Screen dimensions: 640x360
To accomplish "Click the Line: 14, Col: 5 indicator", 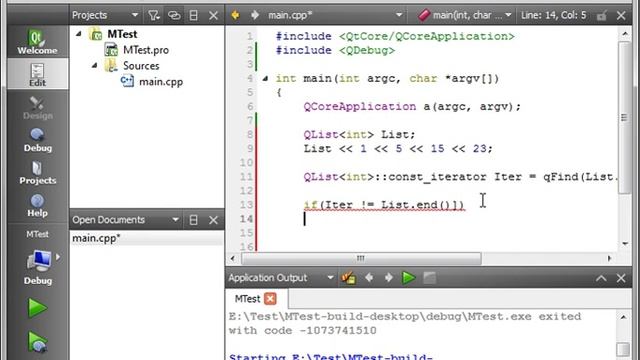I will [x=553, y=16].
